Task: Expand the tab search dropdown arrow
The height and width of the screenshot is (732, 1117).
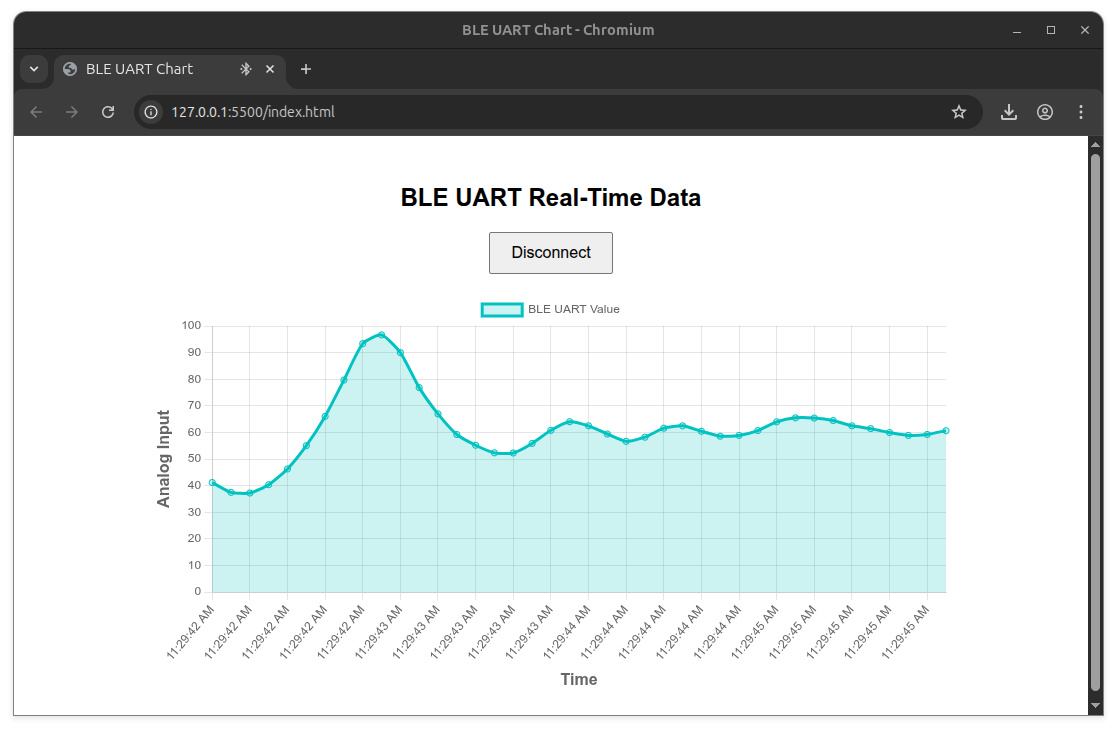Action: pos(34,69)
